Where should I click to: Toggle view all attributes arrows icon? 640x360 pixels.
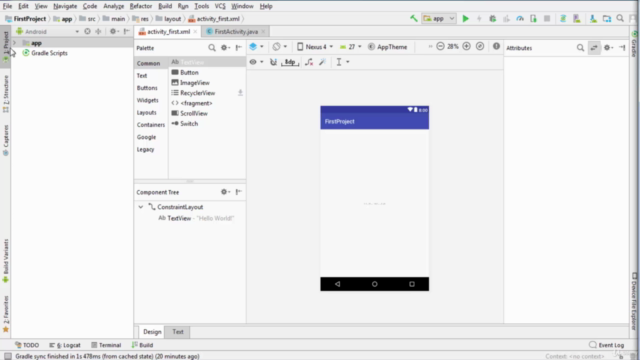pyautogui.click(x=594, y=48)
